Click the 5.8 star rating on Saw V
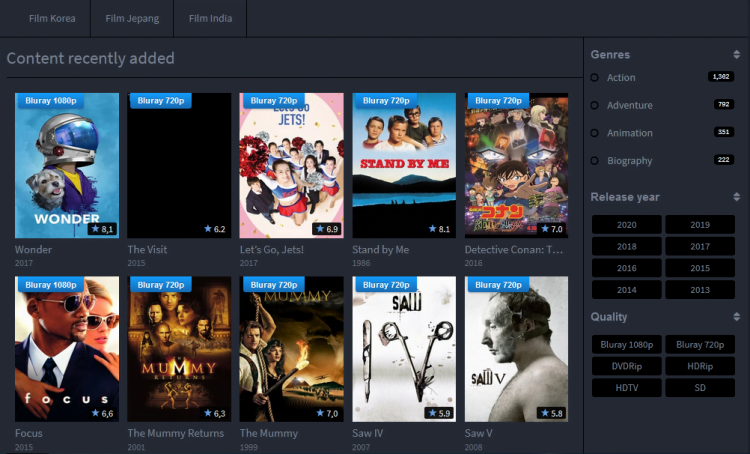 [x=552, y=413]
